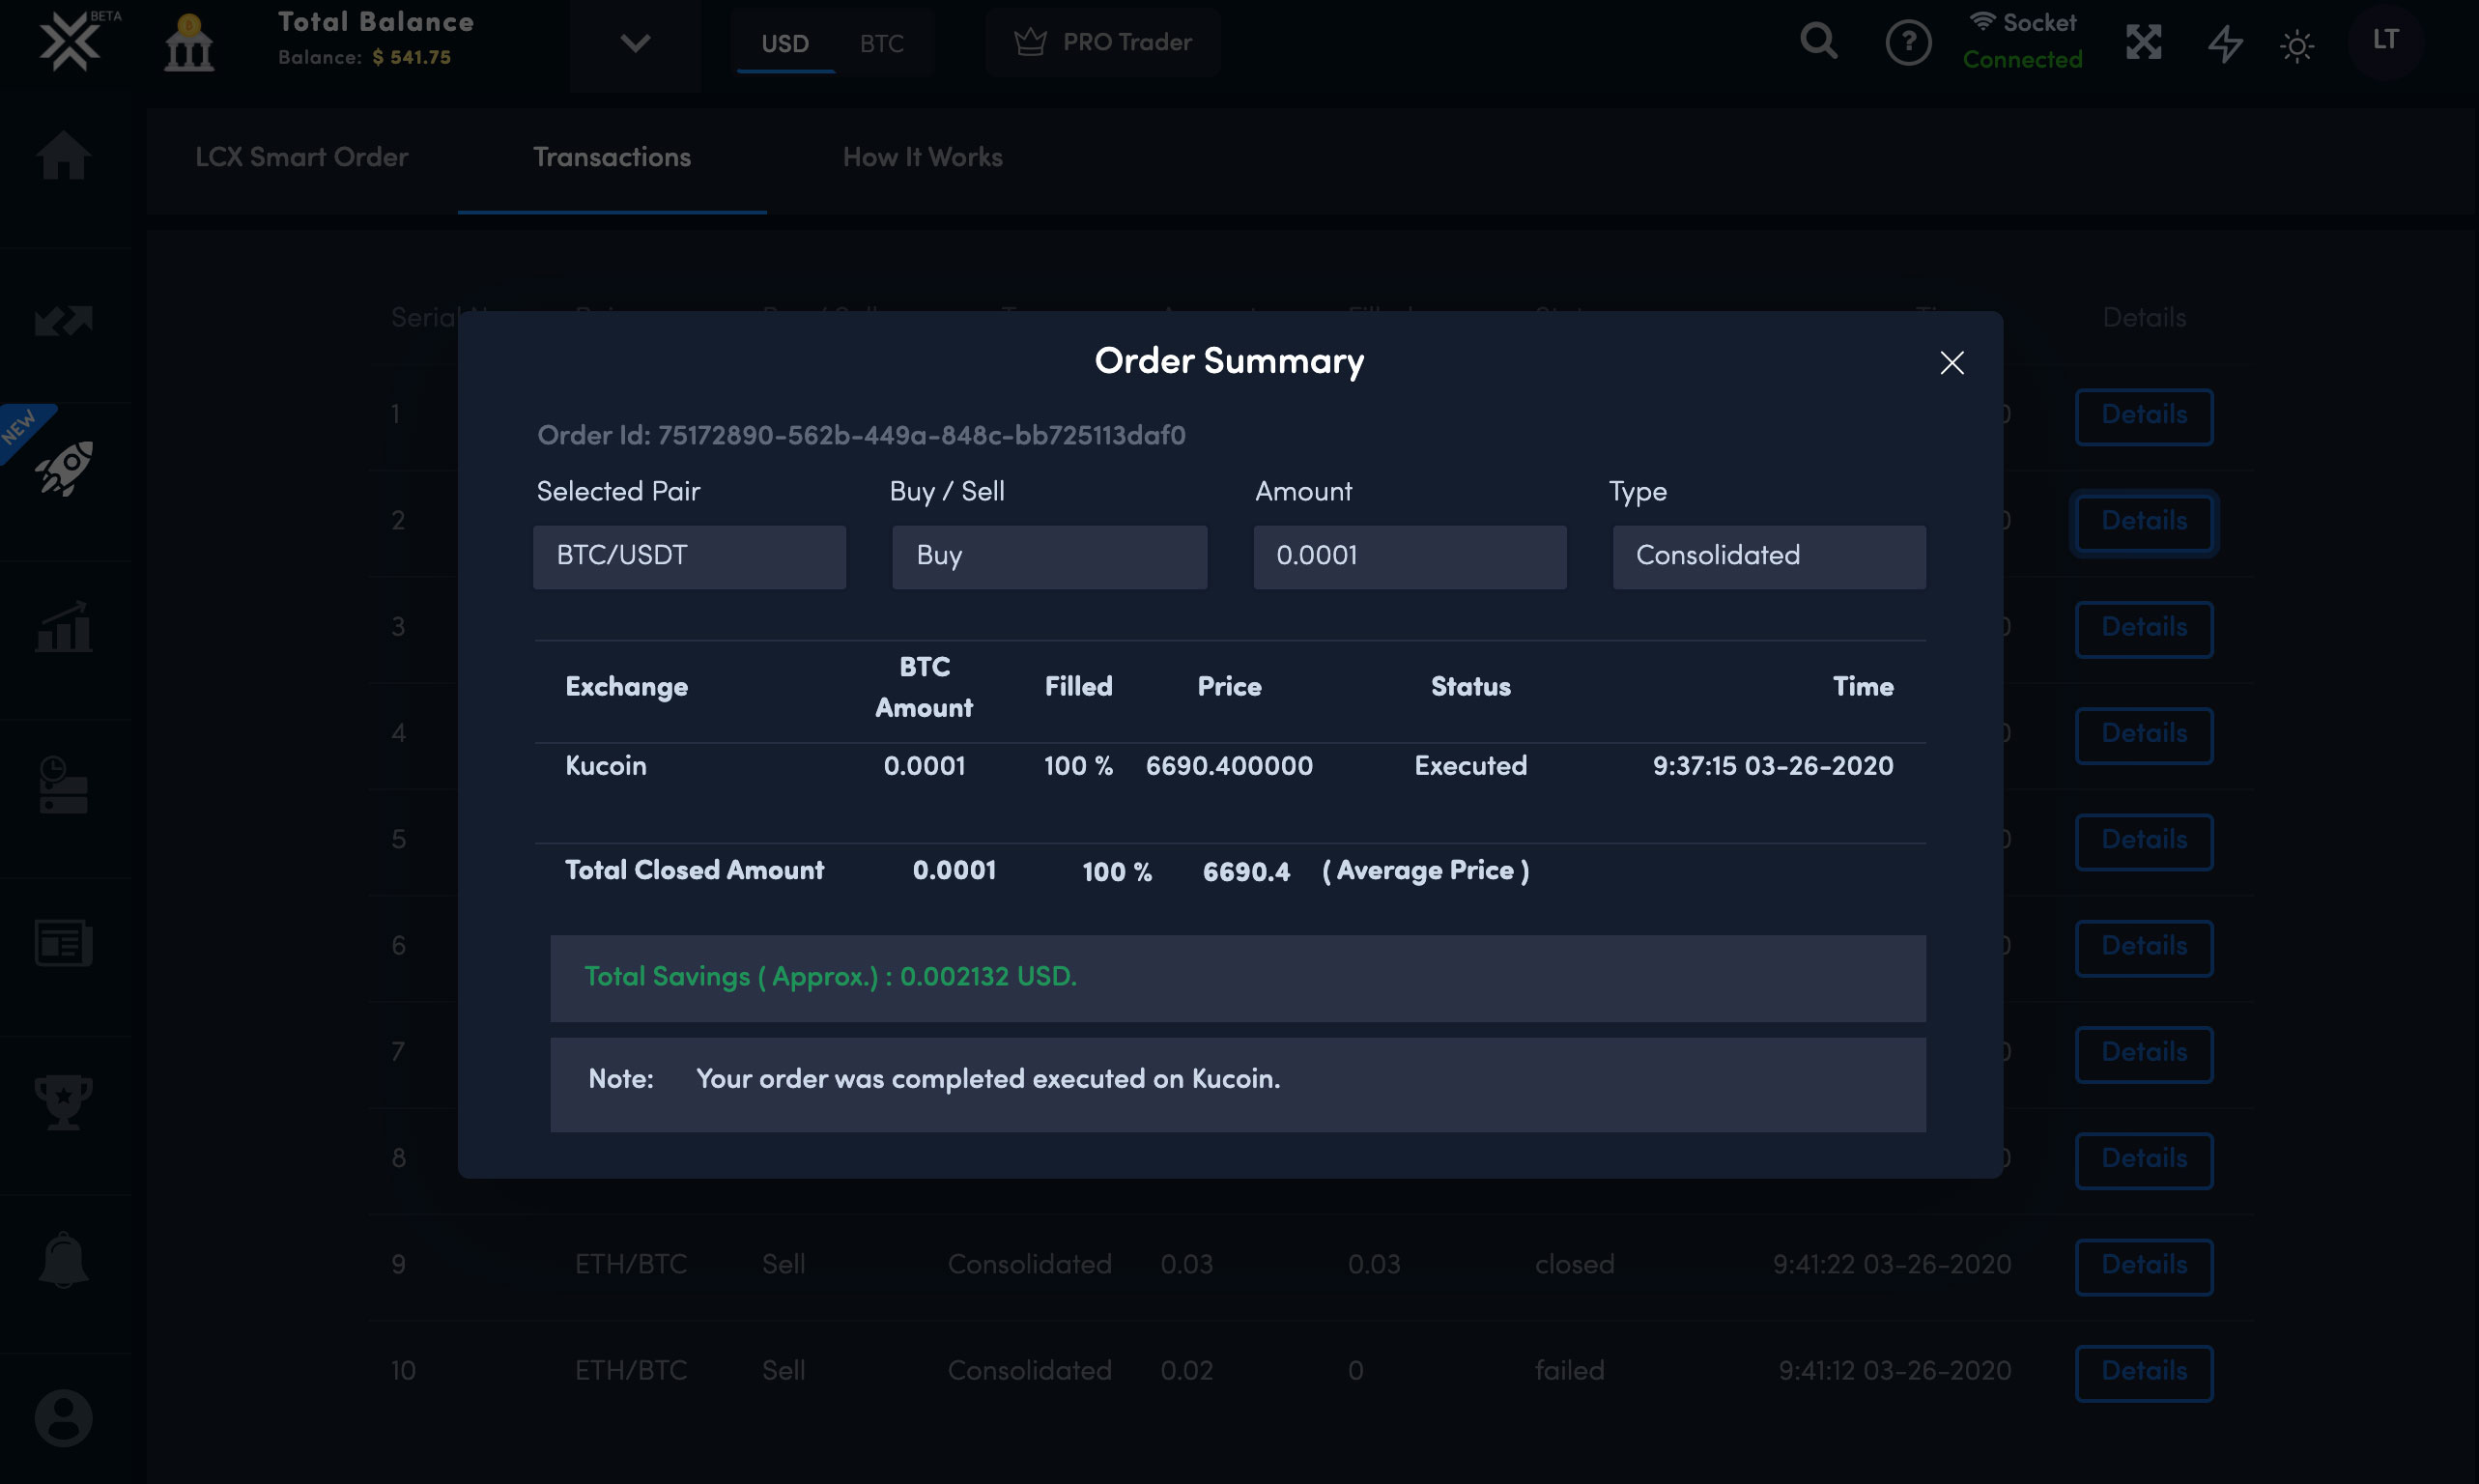2479x1484 pixels.
Task: Open the search icon in the header
Action: point(1818,42)
